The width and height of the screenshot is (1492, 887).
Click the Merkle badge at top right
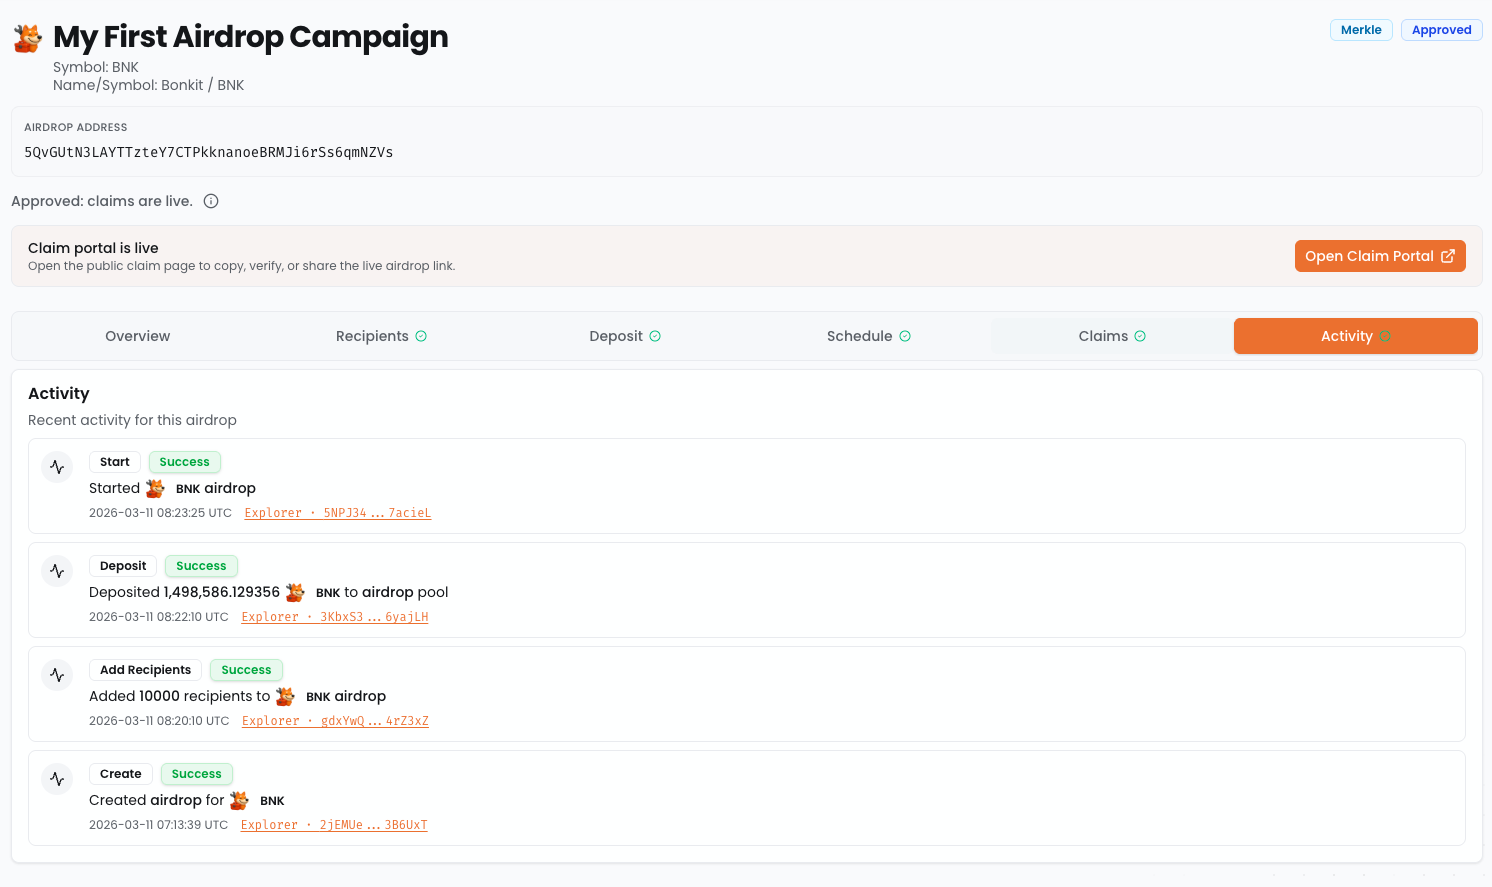point(1360,30)
